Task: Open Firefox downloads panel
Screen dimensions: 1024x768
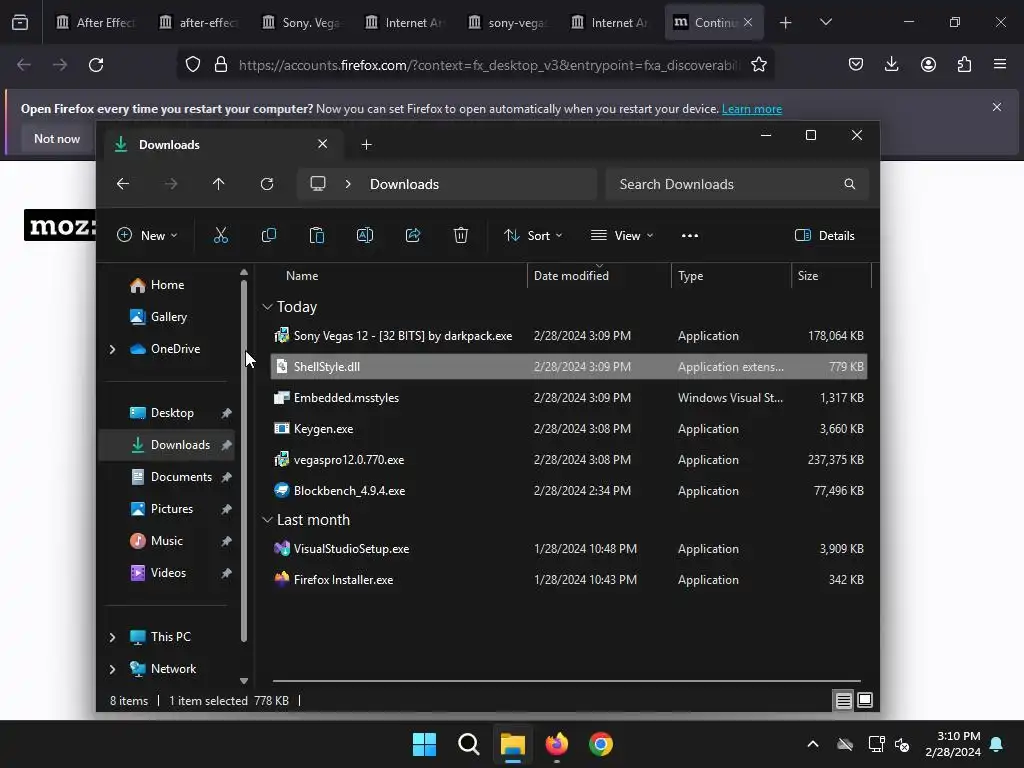Action: tap(891, 65)
